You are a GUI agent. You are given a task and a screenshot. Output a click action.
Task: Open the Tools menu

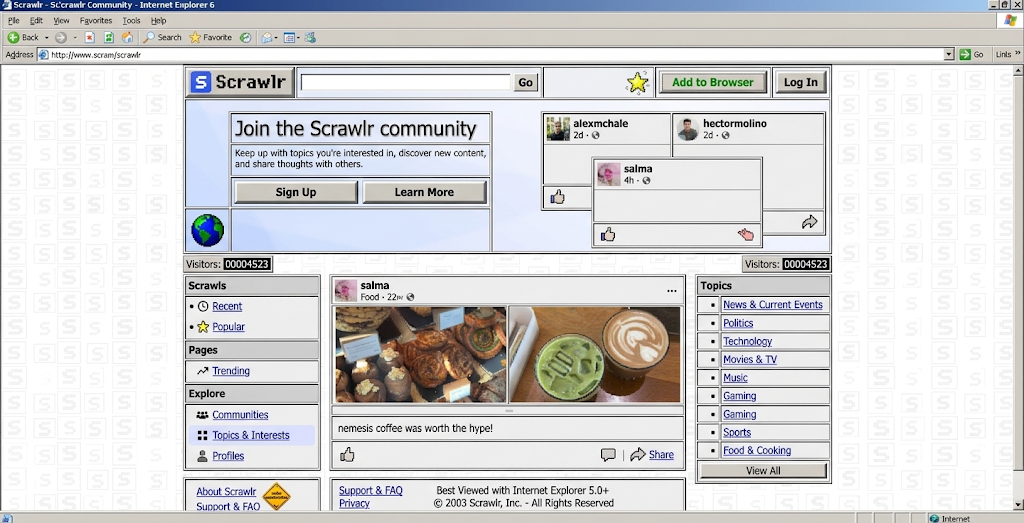click(x=131, y=21)
